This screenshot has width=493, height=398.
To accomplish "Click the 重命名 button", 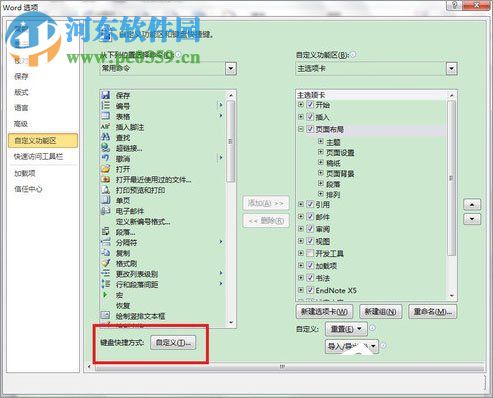I will 433,312.
